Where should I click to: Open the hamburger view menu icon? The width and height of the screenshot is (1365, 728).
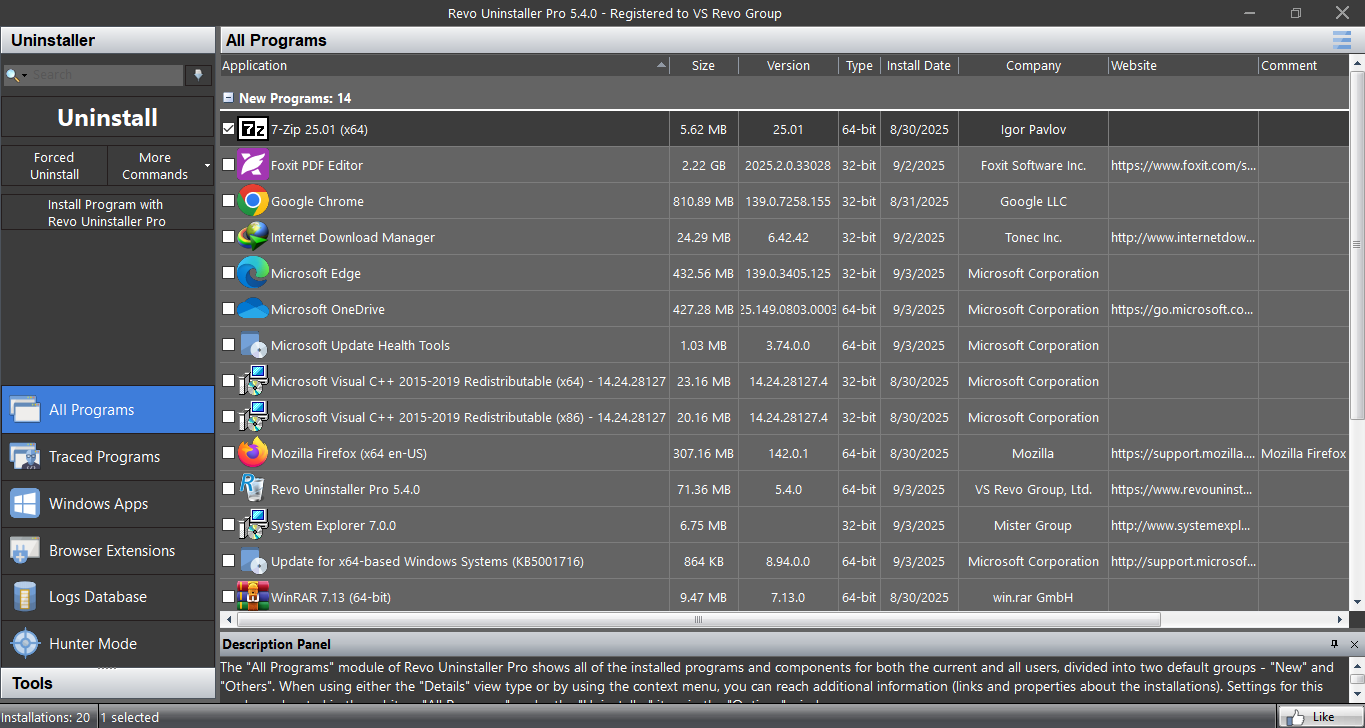tap(1341, 40)
